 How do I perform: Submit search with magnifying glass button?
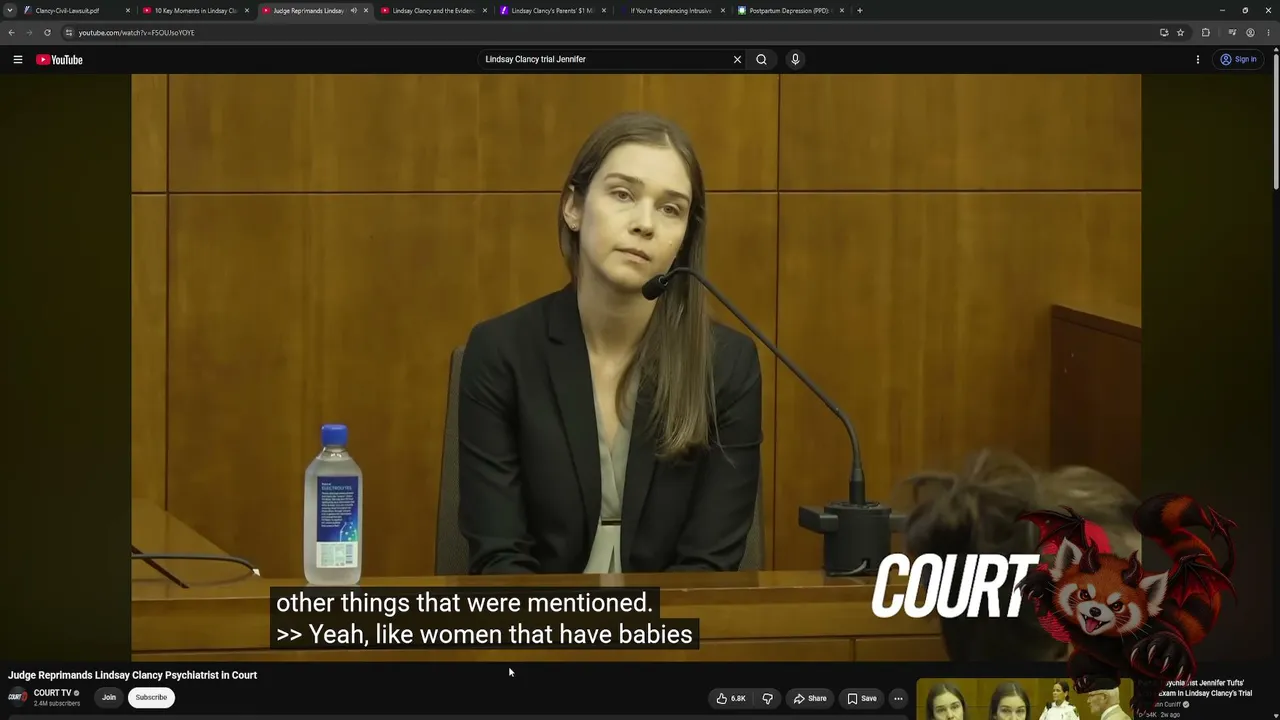click(x=761, y=59)
